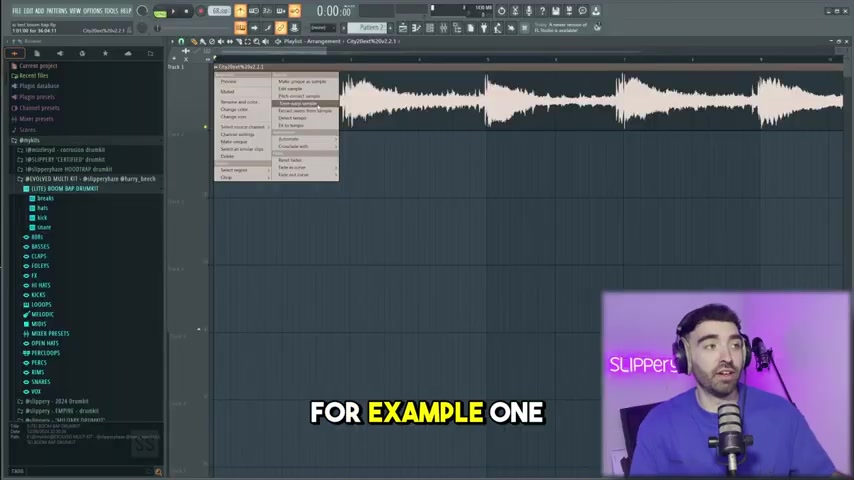Click the browser search magnifier icon
The image size is (854, 480).
pos(158,472)
